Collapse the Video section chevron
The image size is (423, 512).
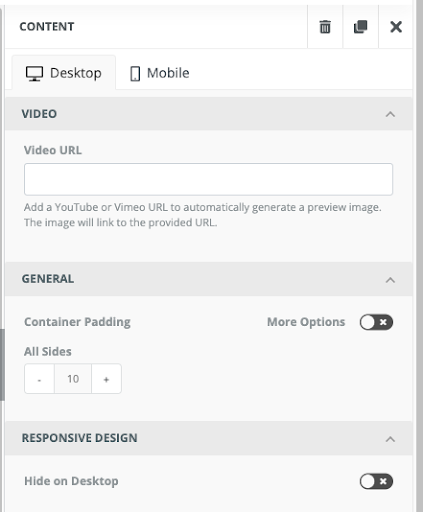point(390,114)
